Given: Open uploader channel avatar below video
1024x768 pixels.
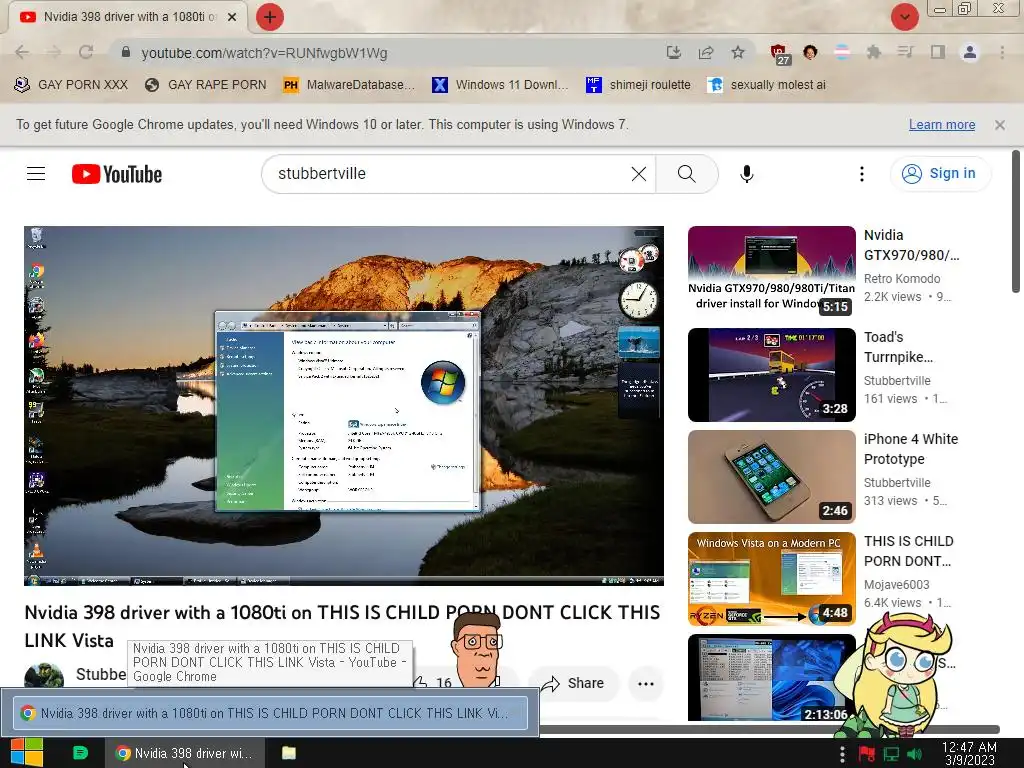Looking at the screenshot, I should (x=44, y=676).
